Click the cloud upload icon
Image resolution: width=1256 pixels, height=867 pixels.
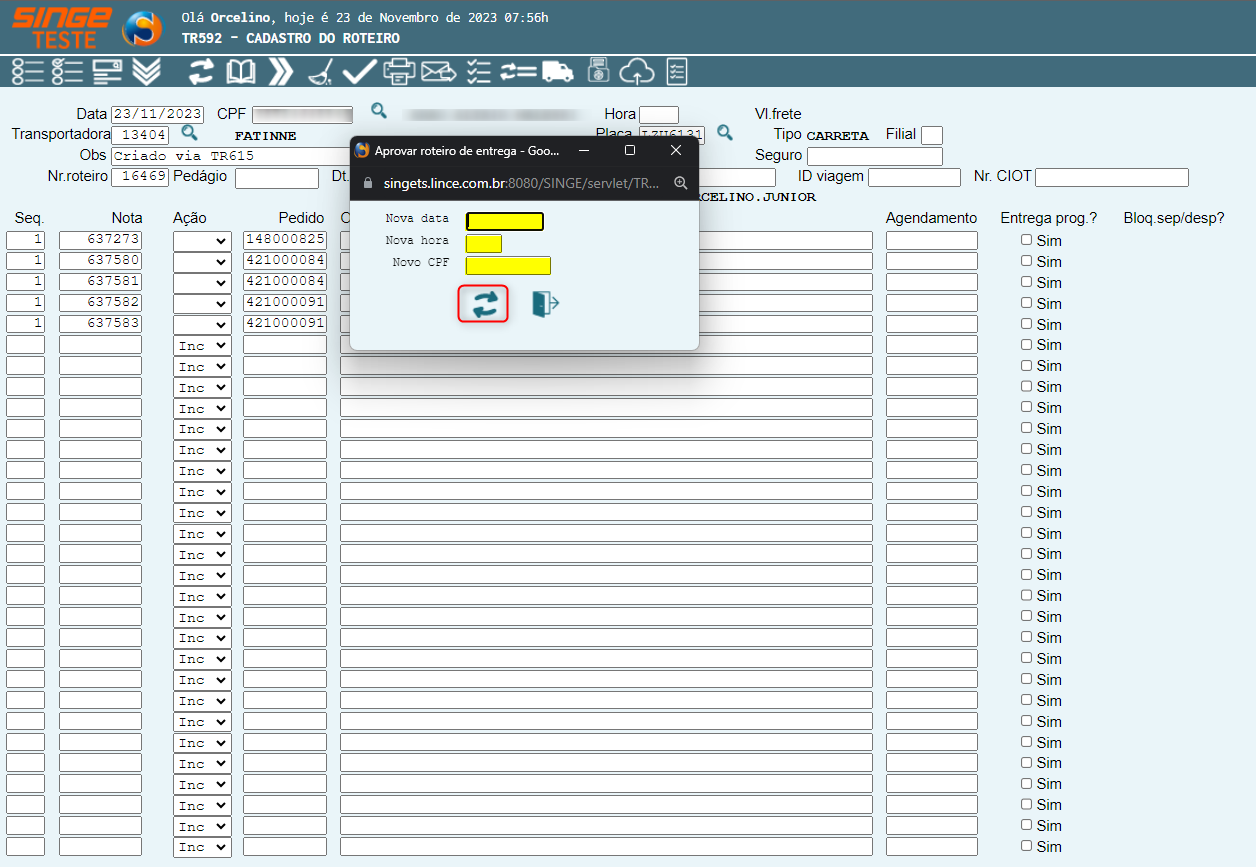click(637, 72)
